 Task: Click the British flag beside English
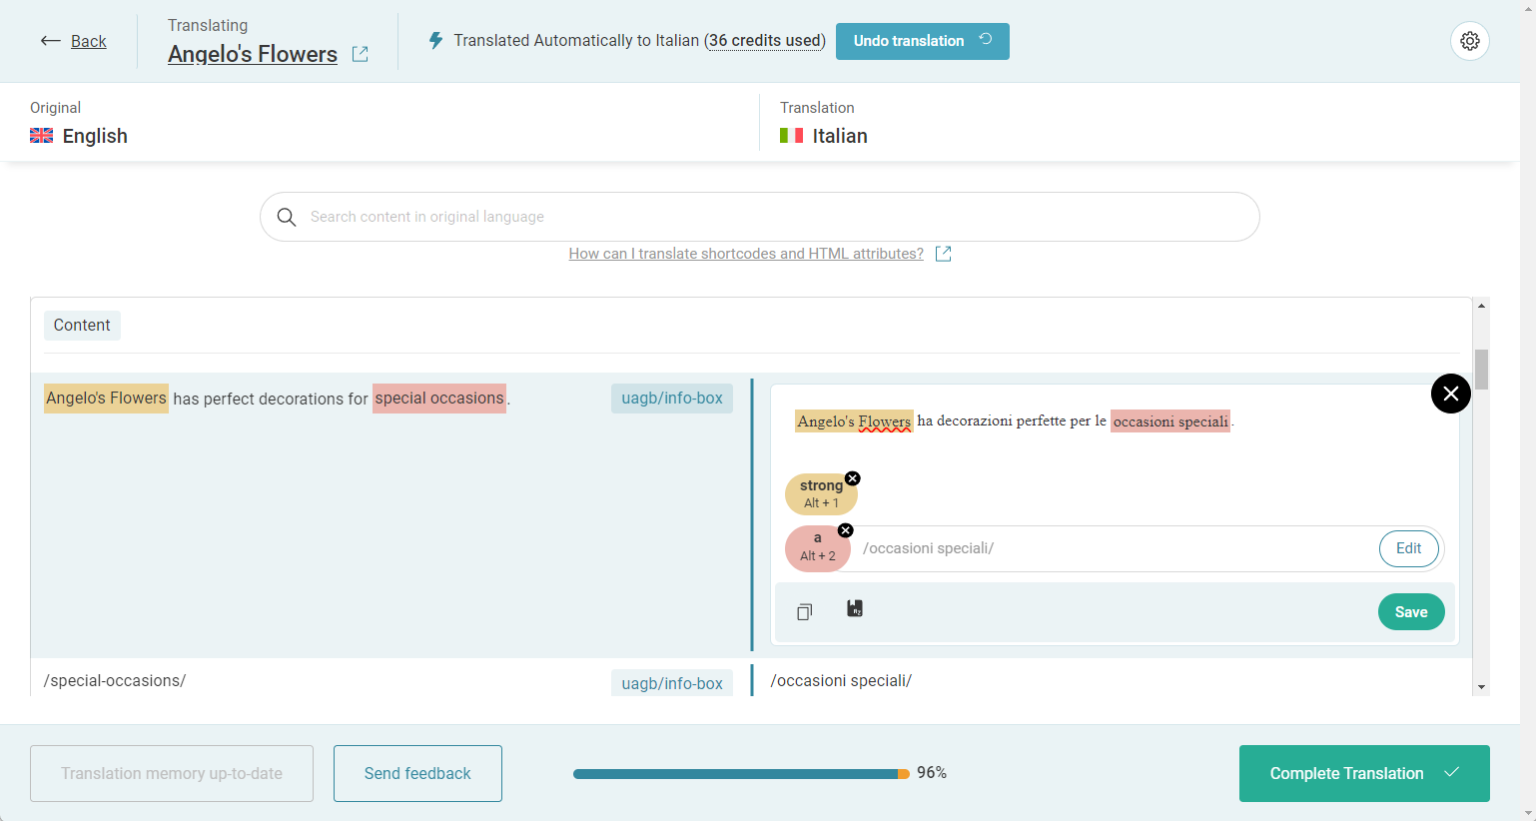coord(41,135)
